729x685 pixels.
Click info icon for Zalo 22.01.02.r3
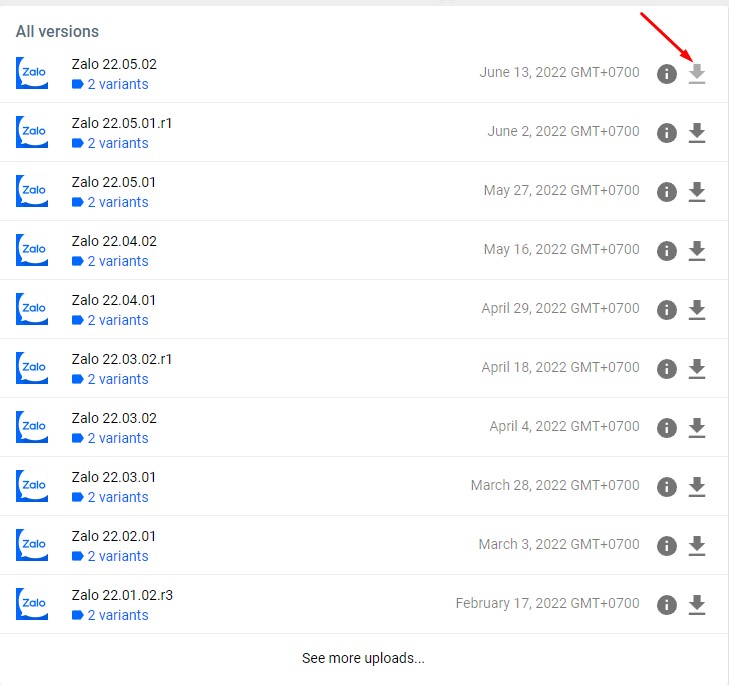coord(667,605)
